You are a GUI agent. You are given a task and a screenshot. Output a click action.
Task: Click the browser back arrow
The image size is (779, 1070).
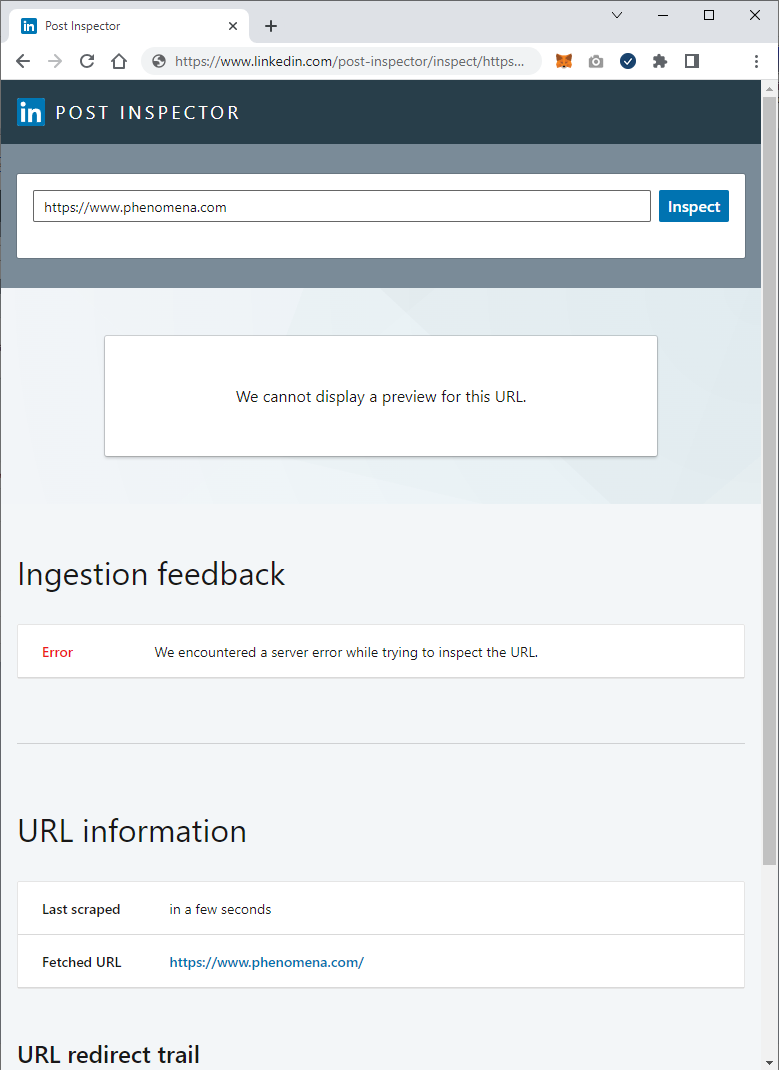(x=23, y=61)
